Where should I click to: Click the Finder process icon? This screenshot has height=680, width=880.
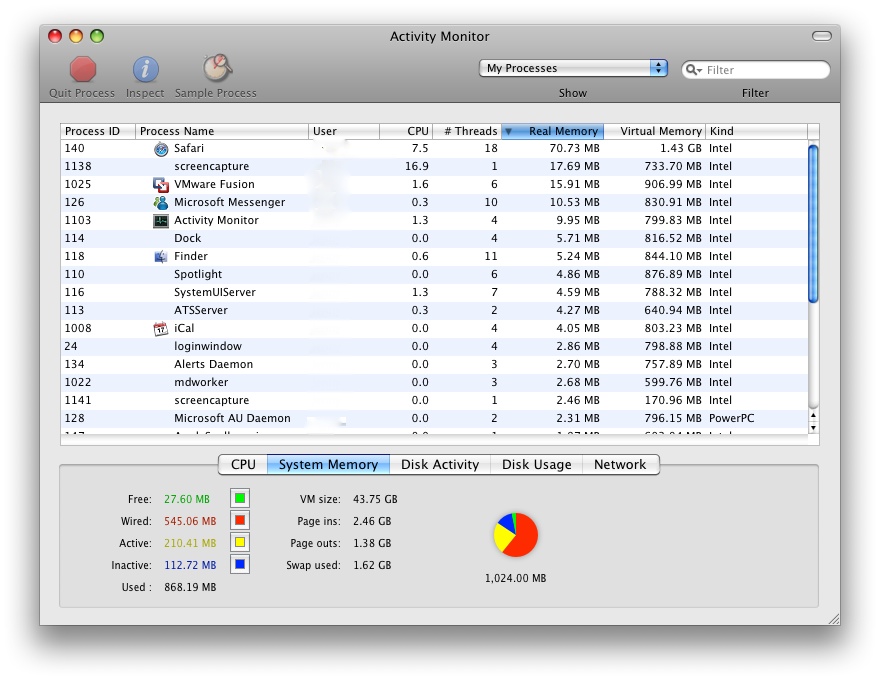point(161,256)
